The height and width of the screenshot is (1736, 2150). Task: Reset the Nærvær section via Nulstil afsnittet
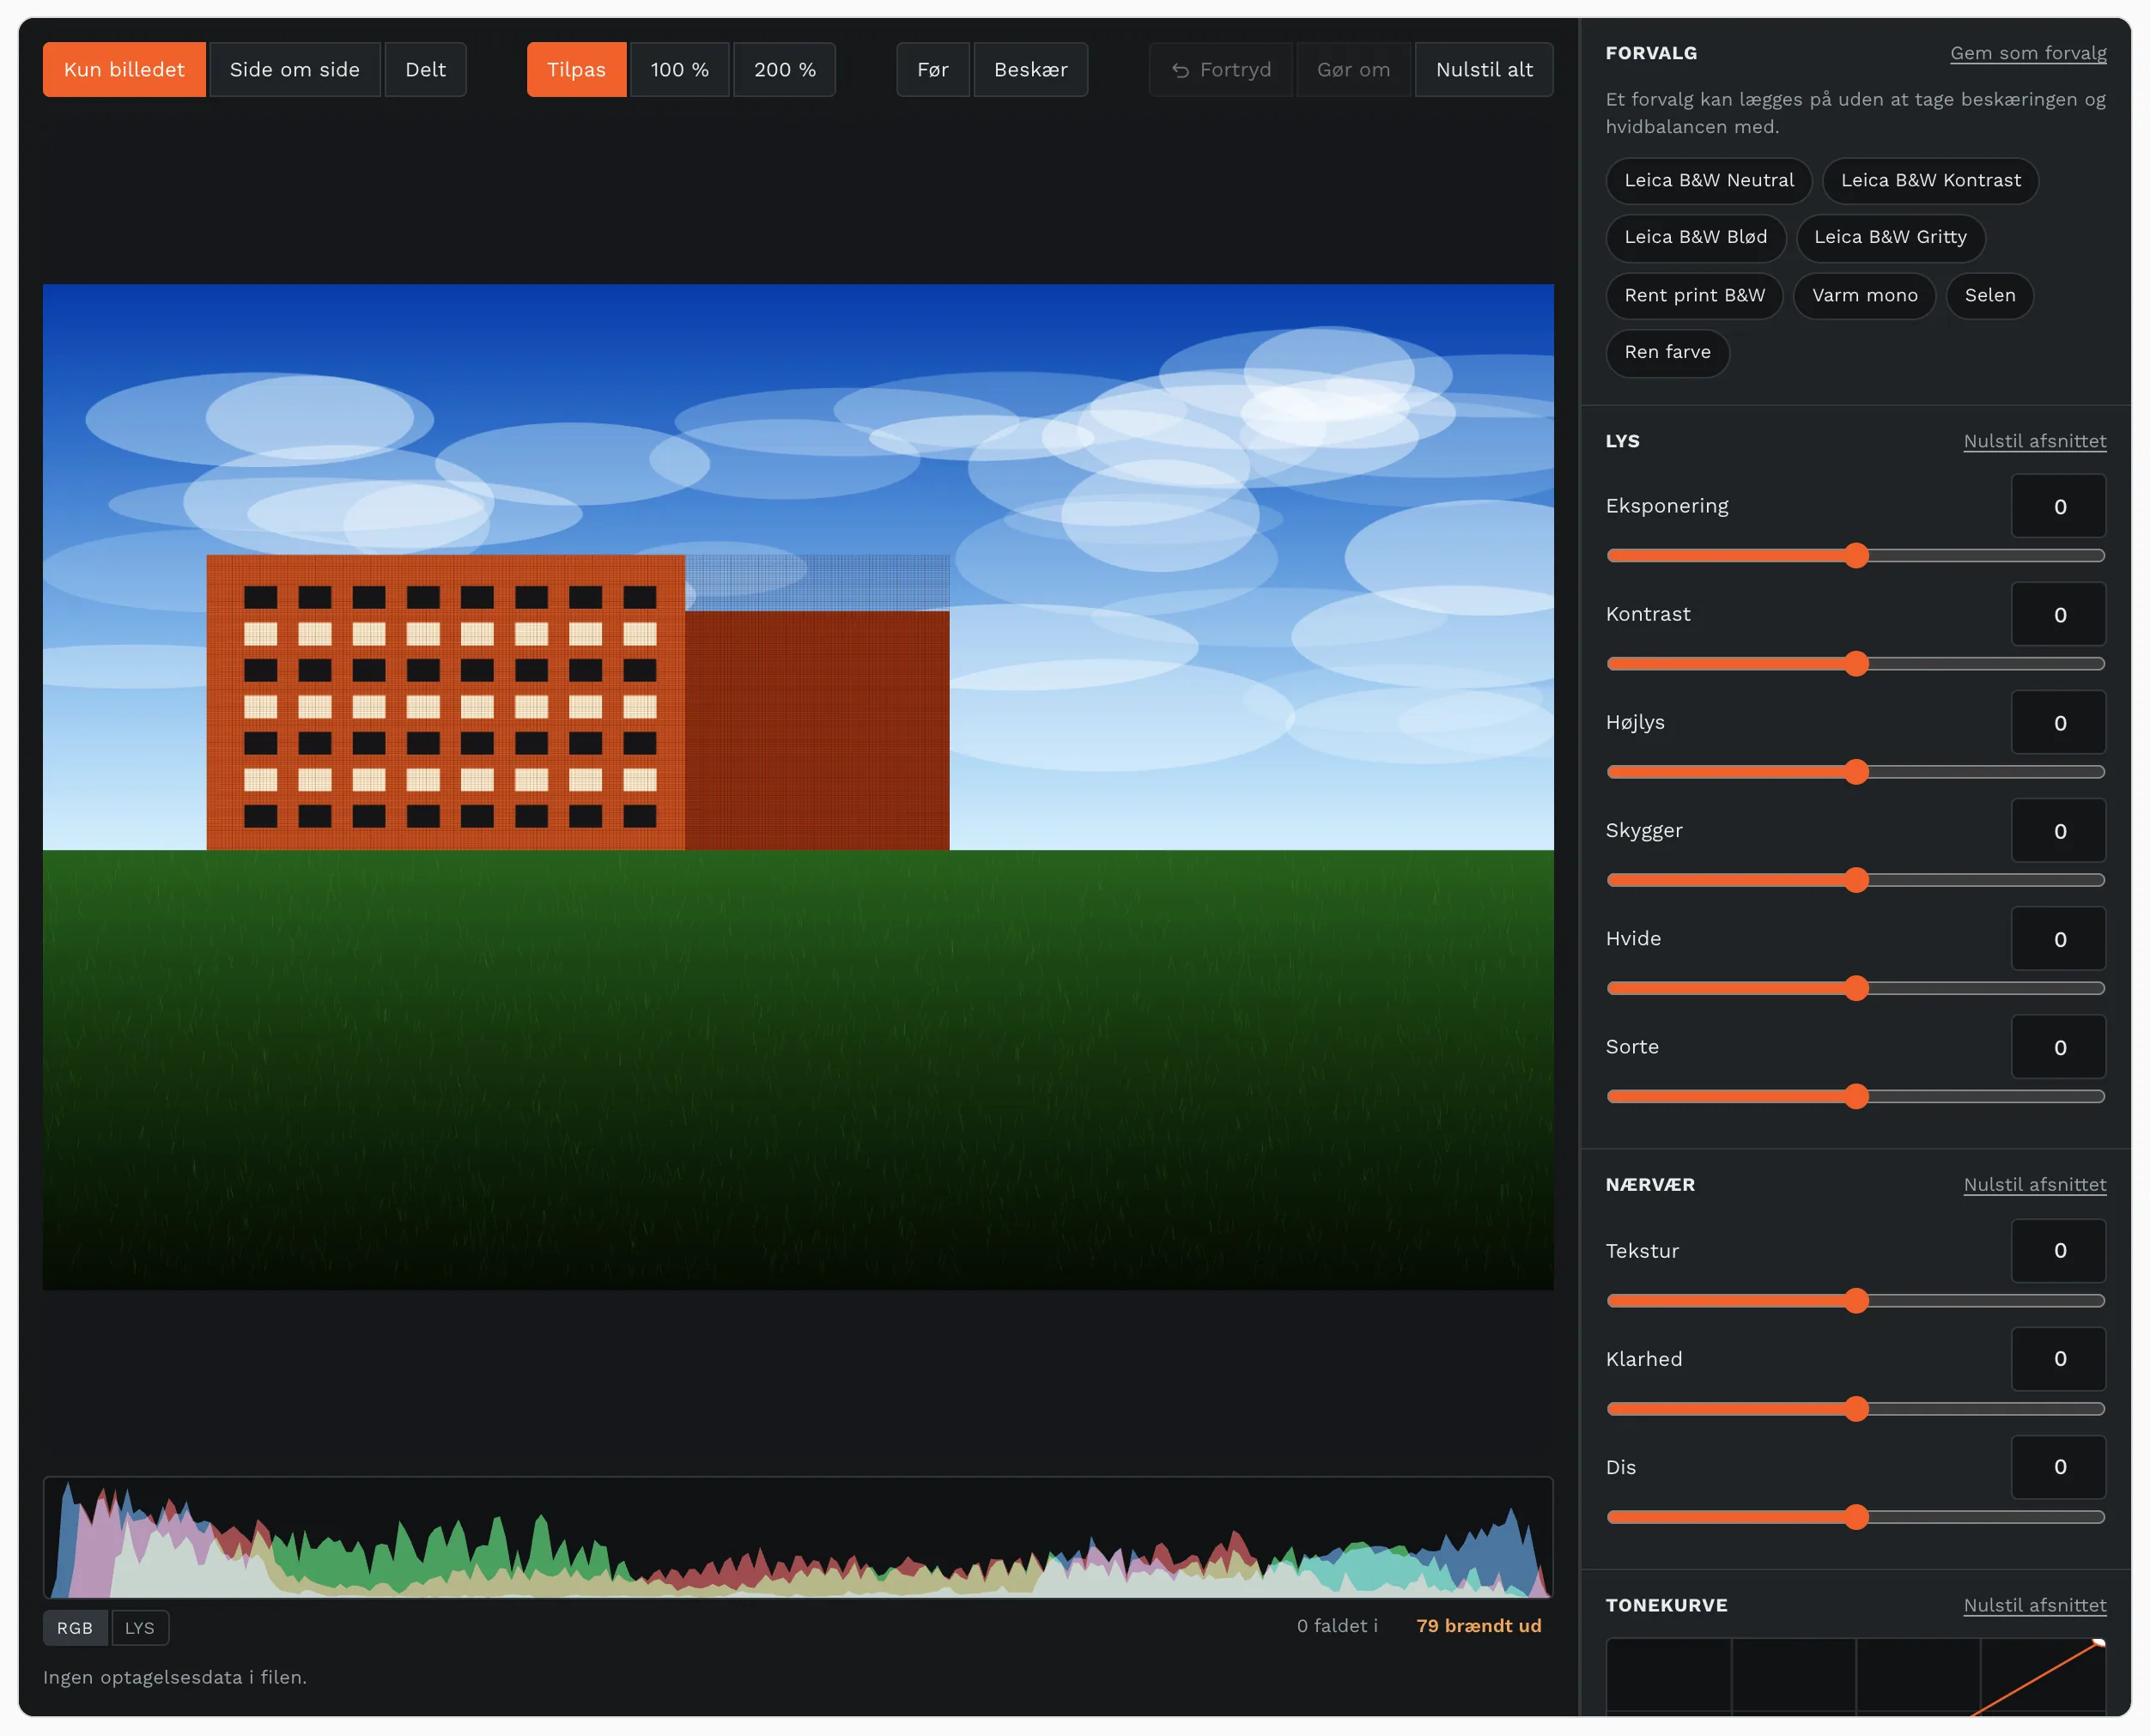point(2034,1184)
